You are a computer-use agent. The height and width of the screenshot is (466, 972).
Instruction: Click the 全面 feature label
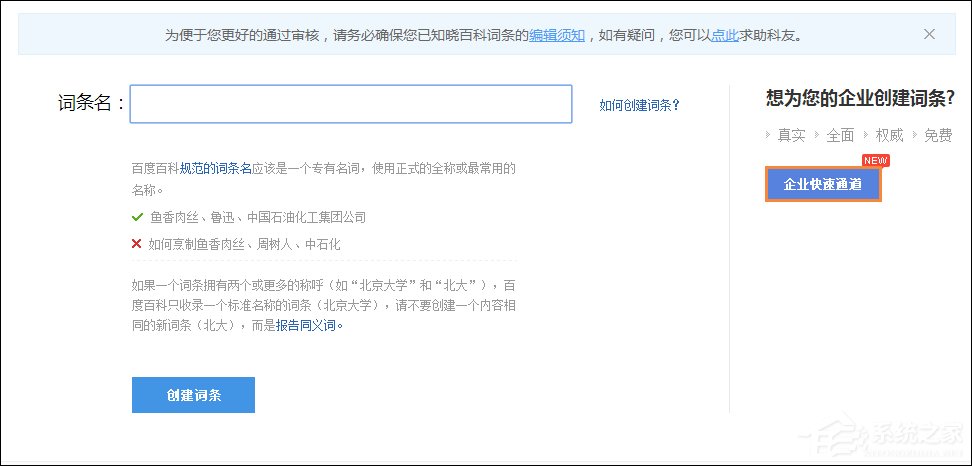(x=841, y=135)
